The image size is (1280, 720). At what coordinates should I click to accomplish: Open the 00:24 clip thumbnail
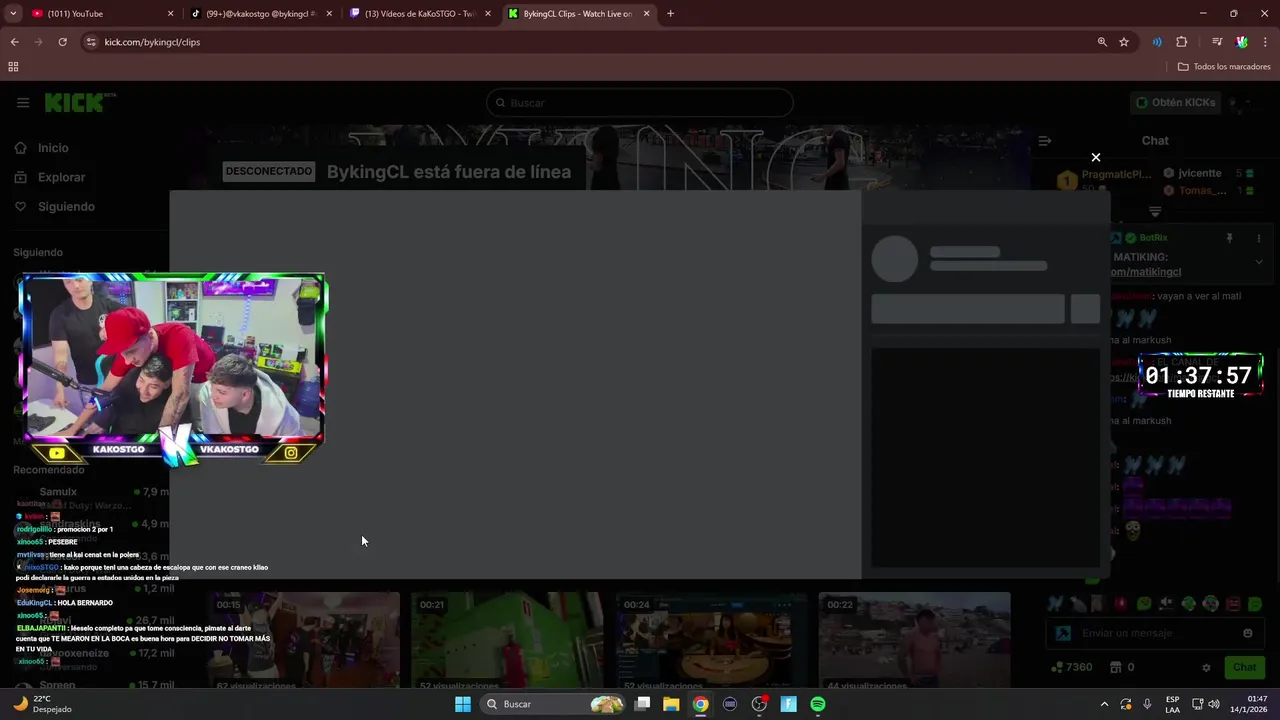pos(711,640)
